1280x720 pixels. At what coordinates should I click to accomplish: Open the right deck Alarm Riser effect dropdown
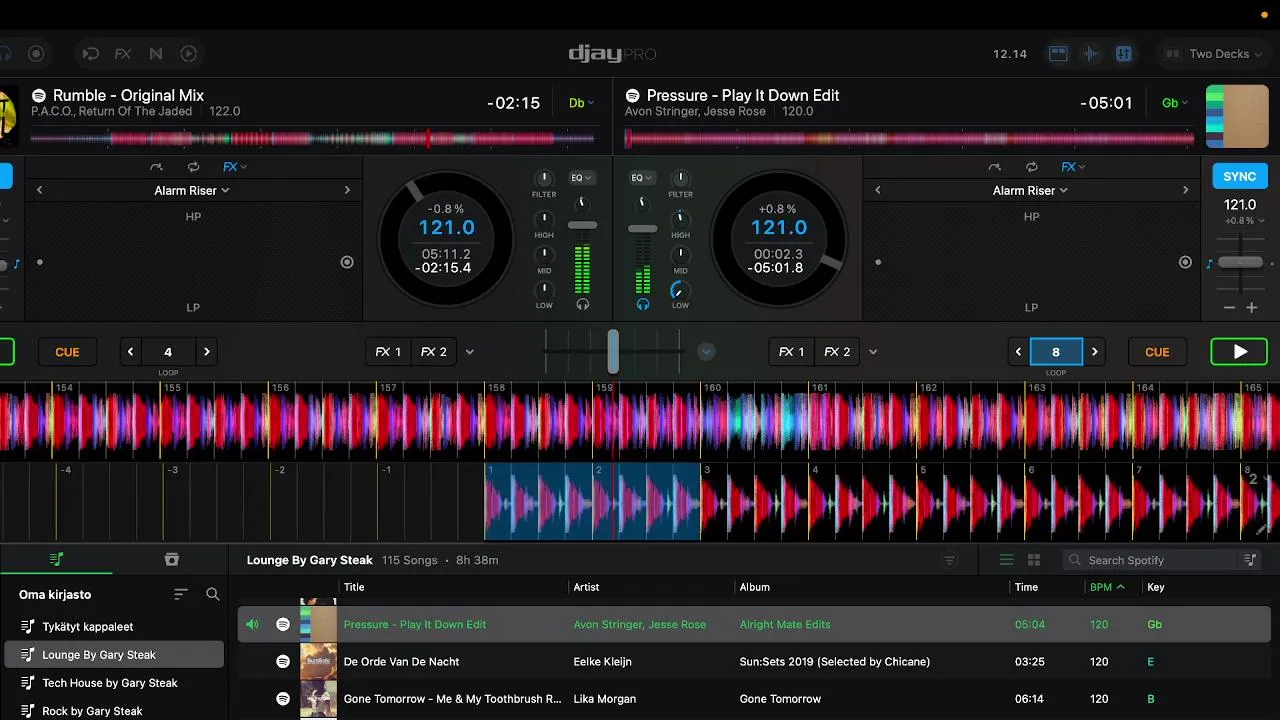[x=1030, y=190]
